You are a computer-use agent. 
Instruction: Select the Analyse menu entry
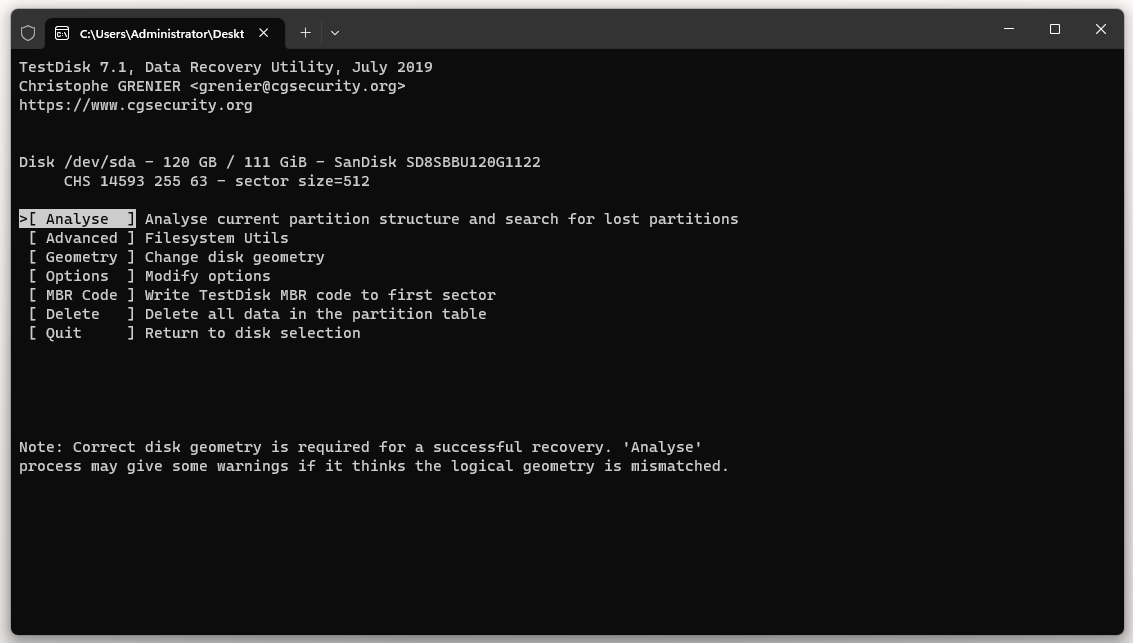77,218
